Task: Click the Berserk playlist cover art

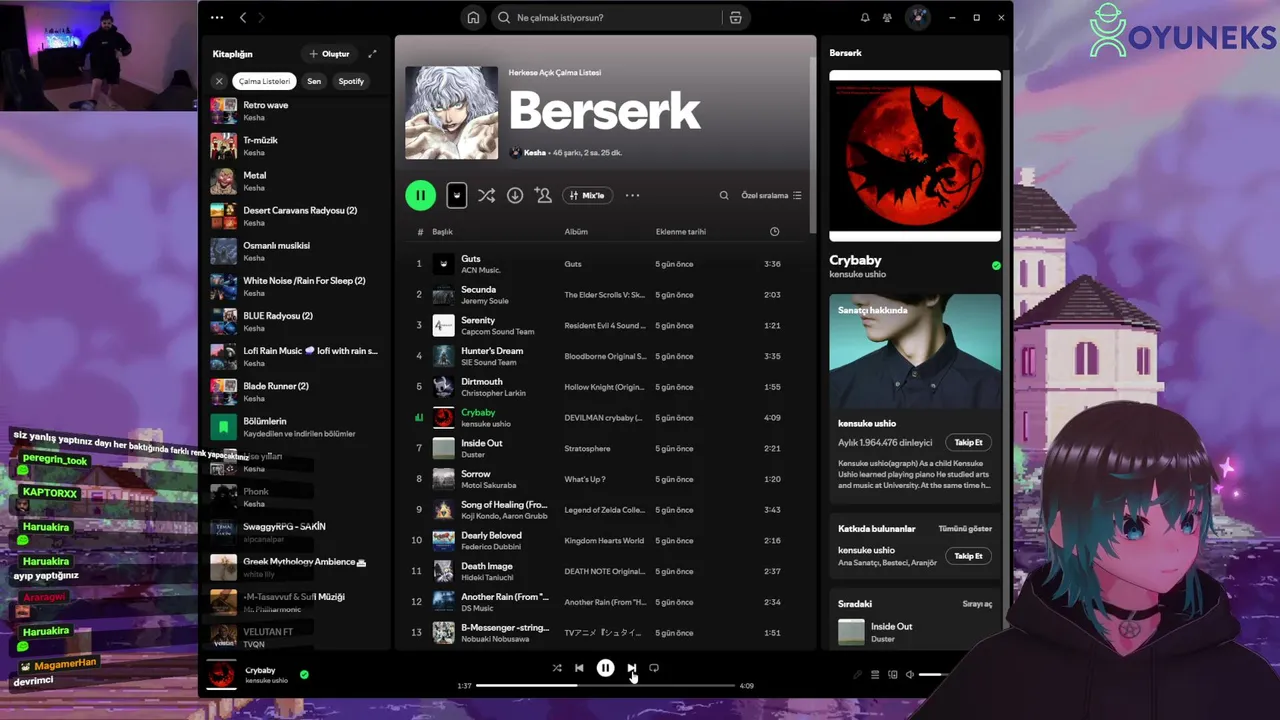Action: tap(451, 113)
